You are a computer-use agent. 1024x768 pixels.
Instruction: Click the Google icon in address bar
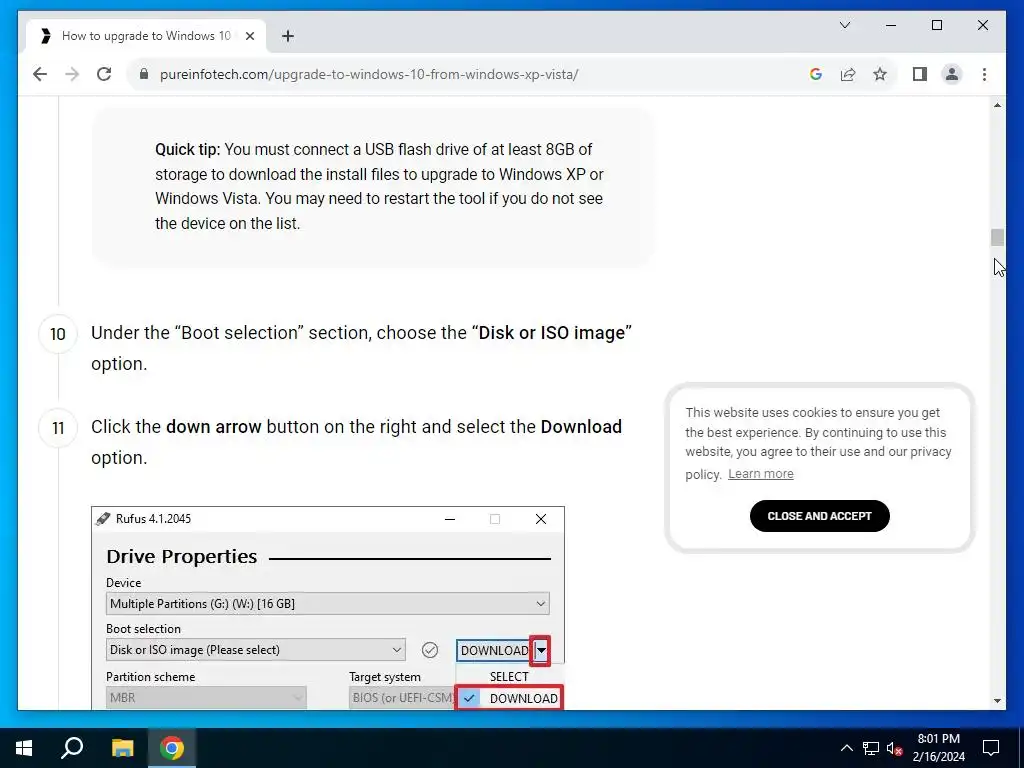815,74
